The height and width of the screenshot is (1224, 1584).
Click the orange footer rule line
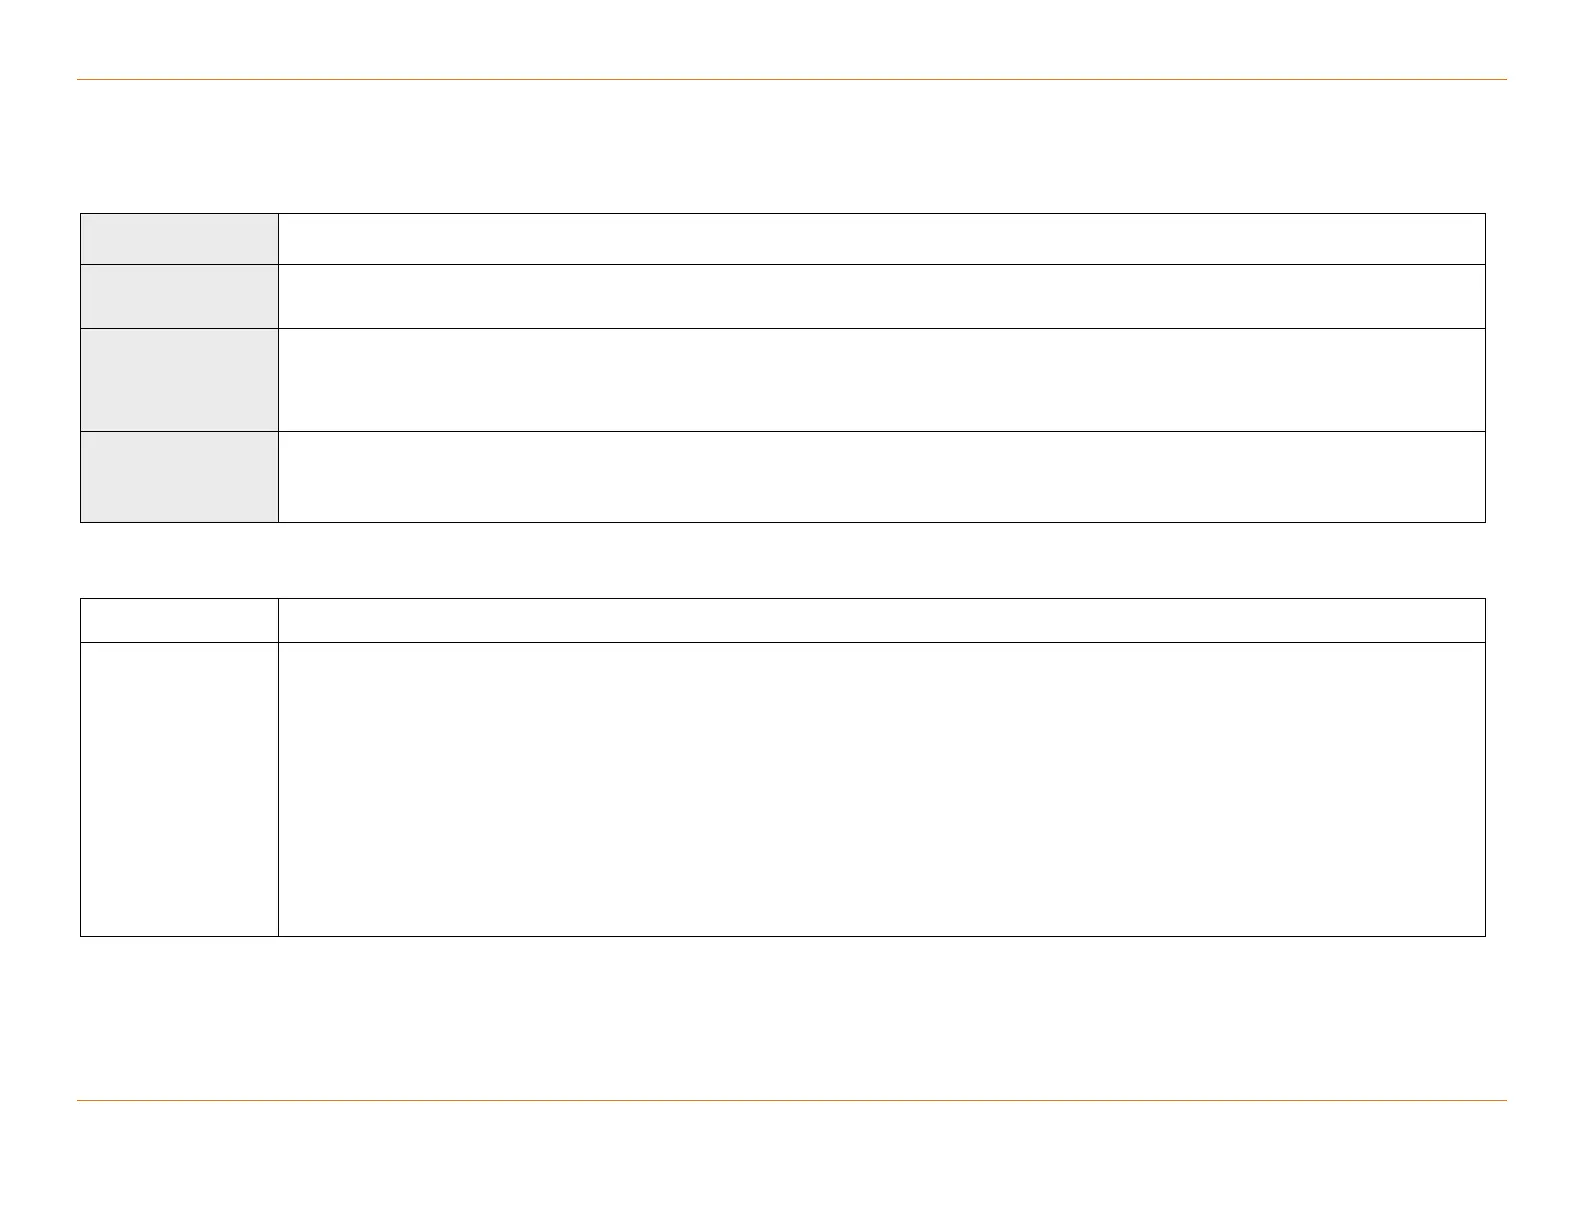791,1101
